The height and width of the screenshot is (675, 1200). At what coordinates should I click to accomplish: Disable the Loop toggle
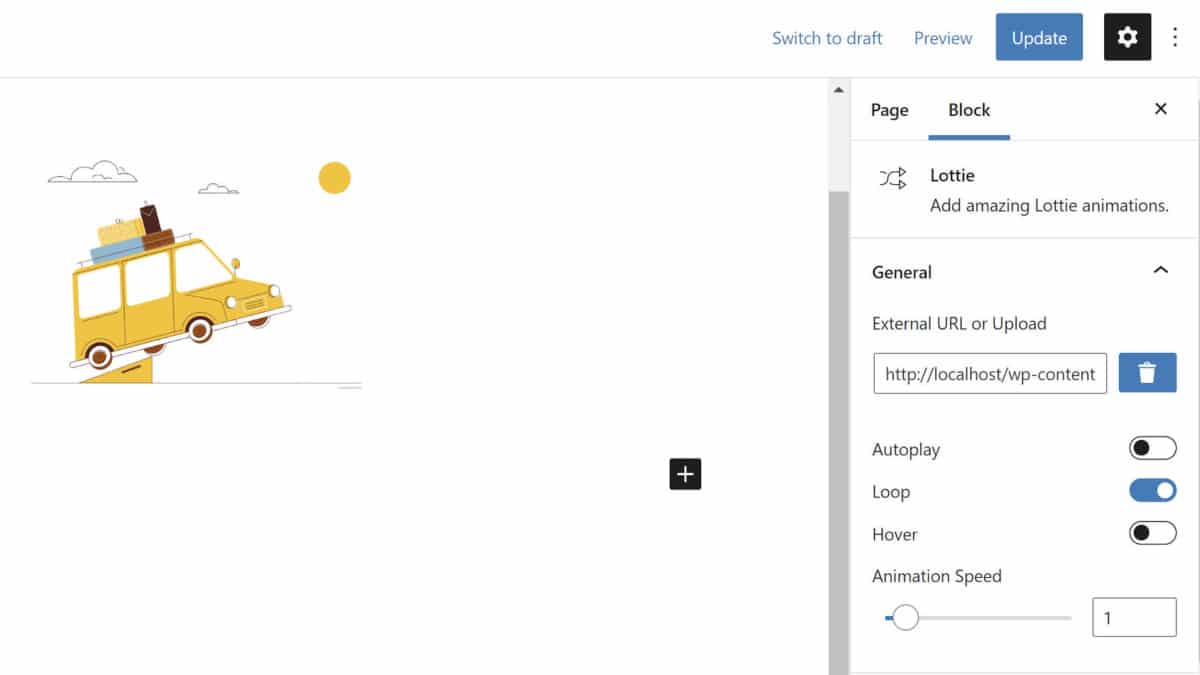pos(1152,491)
